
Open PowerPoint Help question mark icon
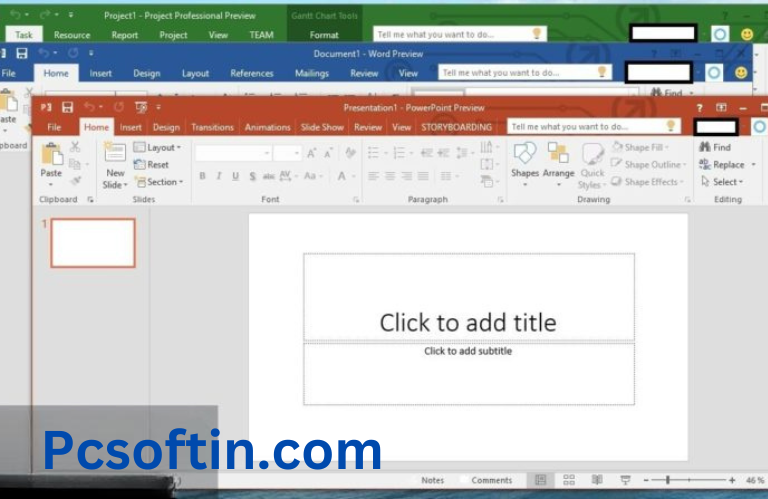(699, 108)
